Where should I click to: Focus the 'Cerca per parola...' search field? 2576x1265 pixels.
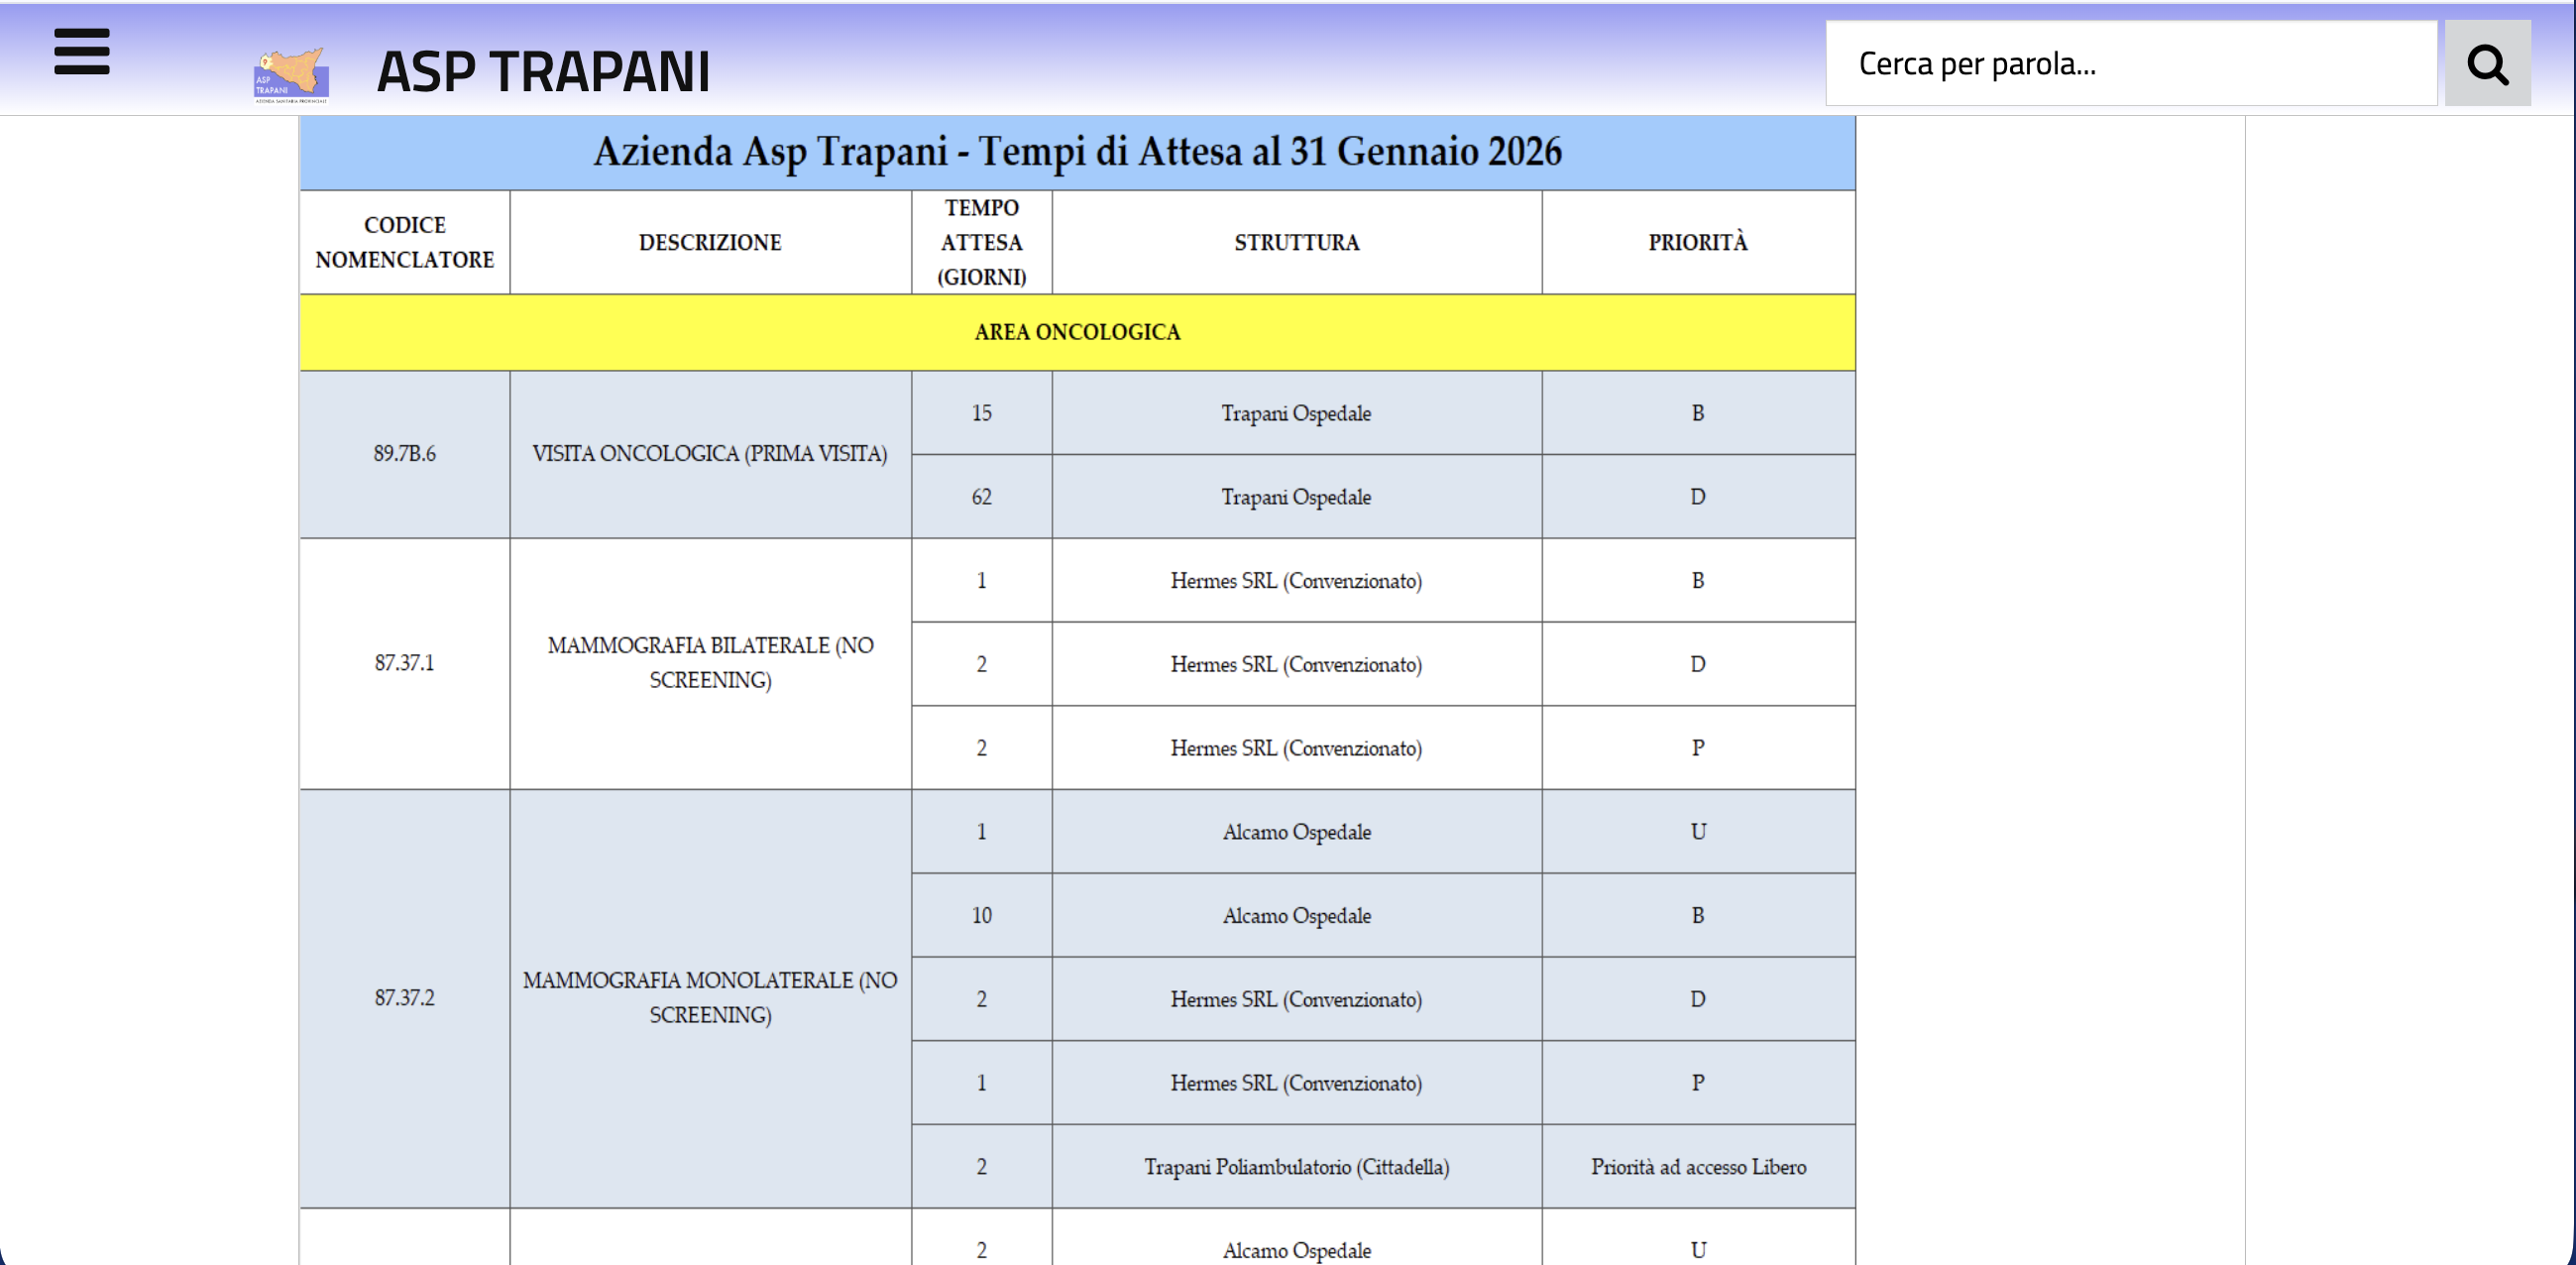pyautogui.click(x=2130, y=64)
